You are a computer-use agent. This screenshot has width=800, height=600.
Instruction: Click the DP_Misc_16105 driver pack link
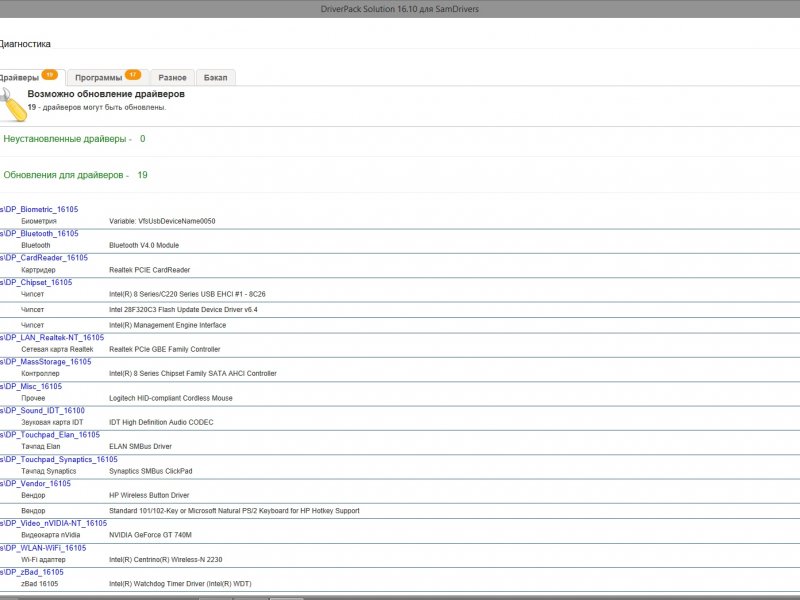[x=31, y=386]
